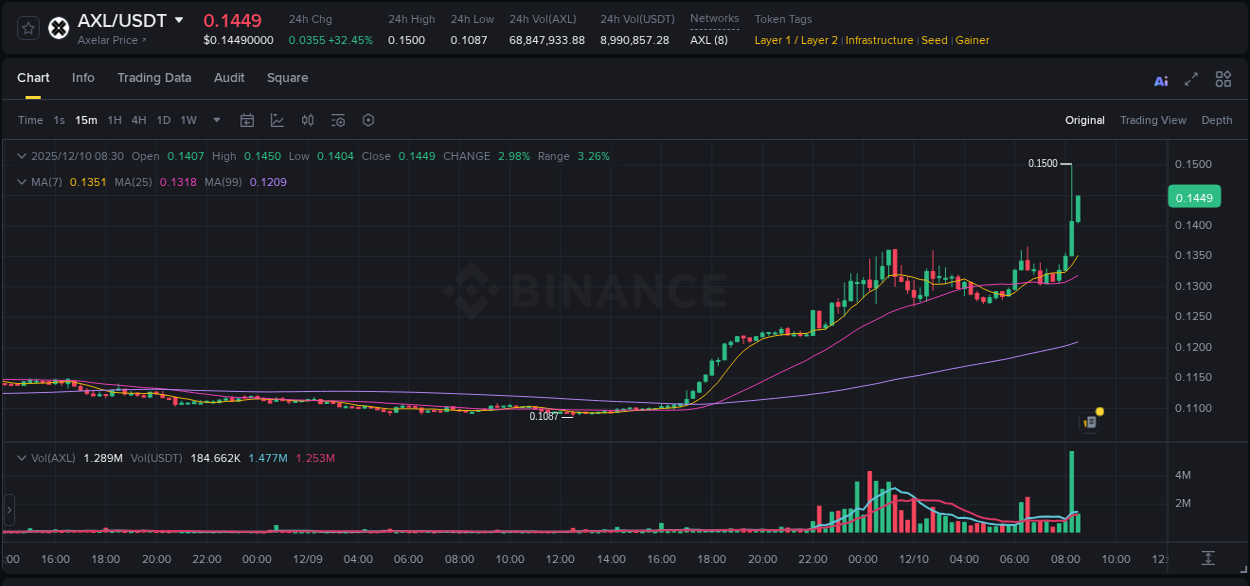Open the candlestick display options
The width and height of the screenshot is (1250, 586).
(307, 120)
